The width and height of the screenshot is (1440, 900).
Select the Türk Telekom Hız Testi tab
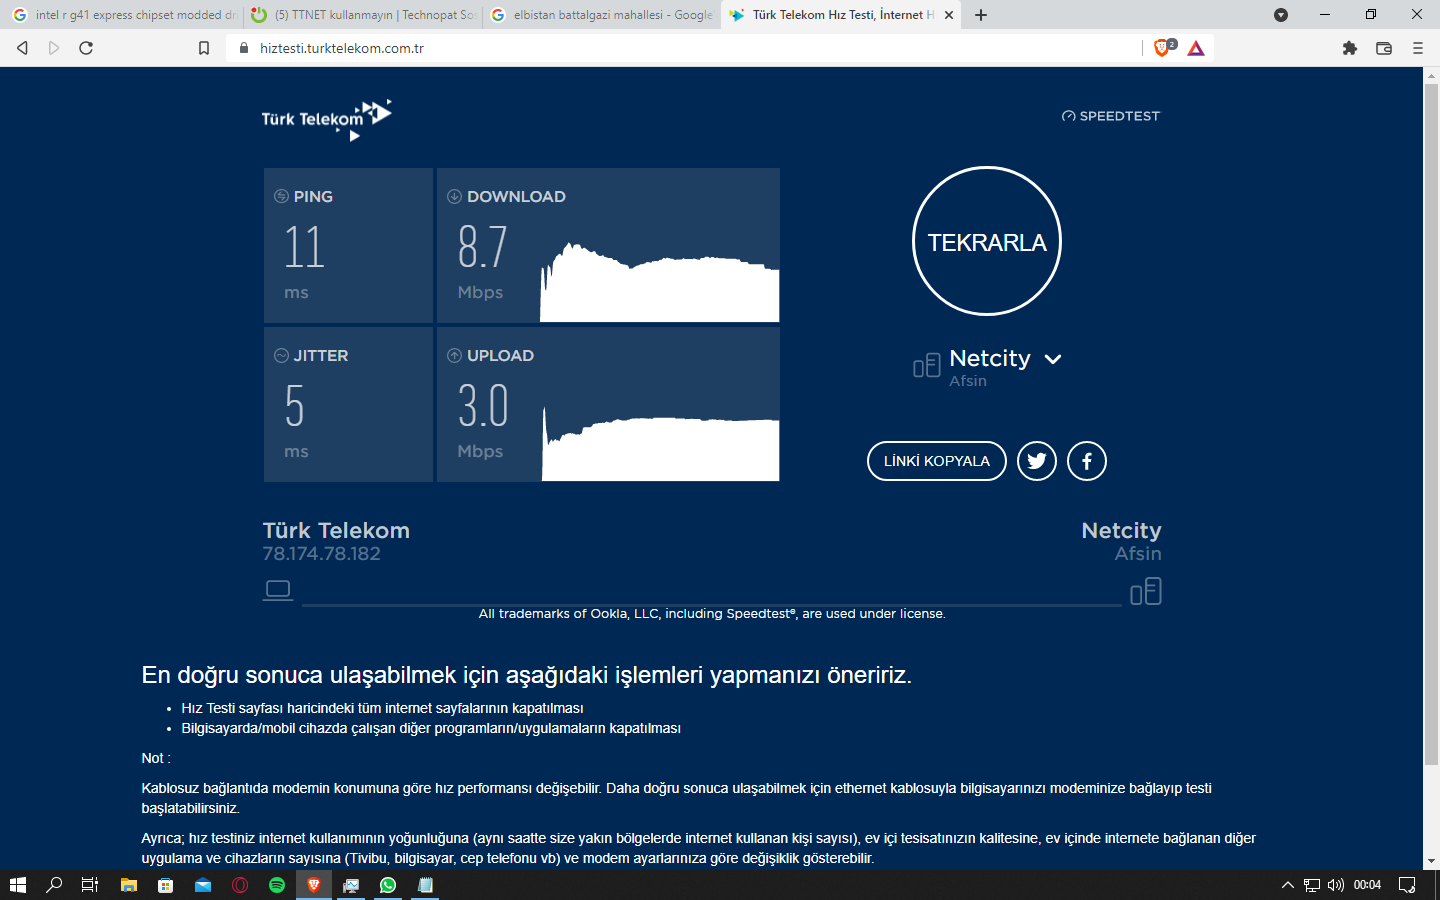pos(840,15)
